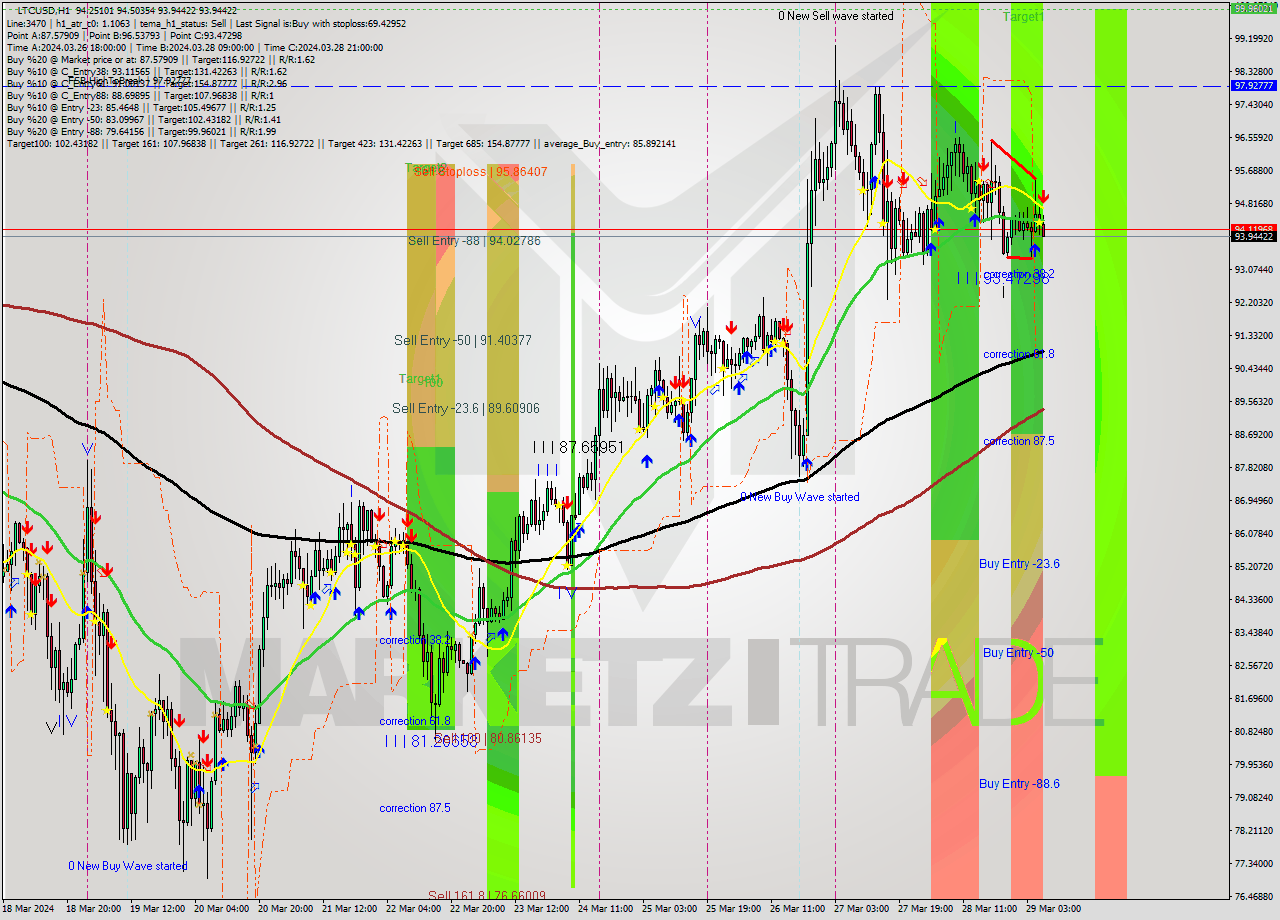The image size is (1280, 920).
Task: Click the 'Point A:87.57909' info line
Action: 125,35
